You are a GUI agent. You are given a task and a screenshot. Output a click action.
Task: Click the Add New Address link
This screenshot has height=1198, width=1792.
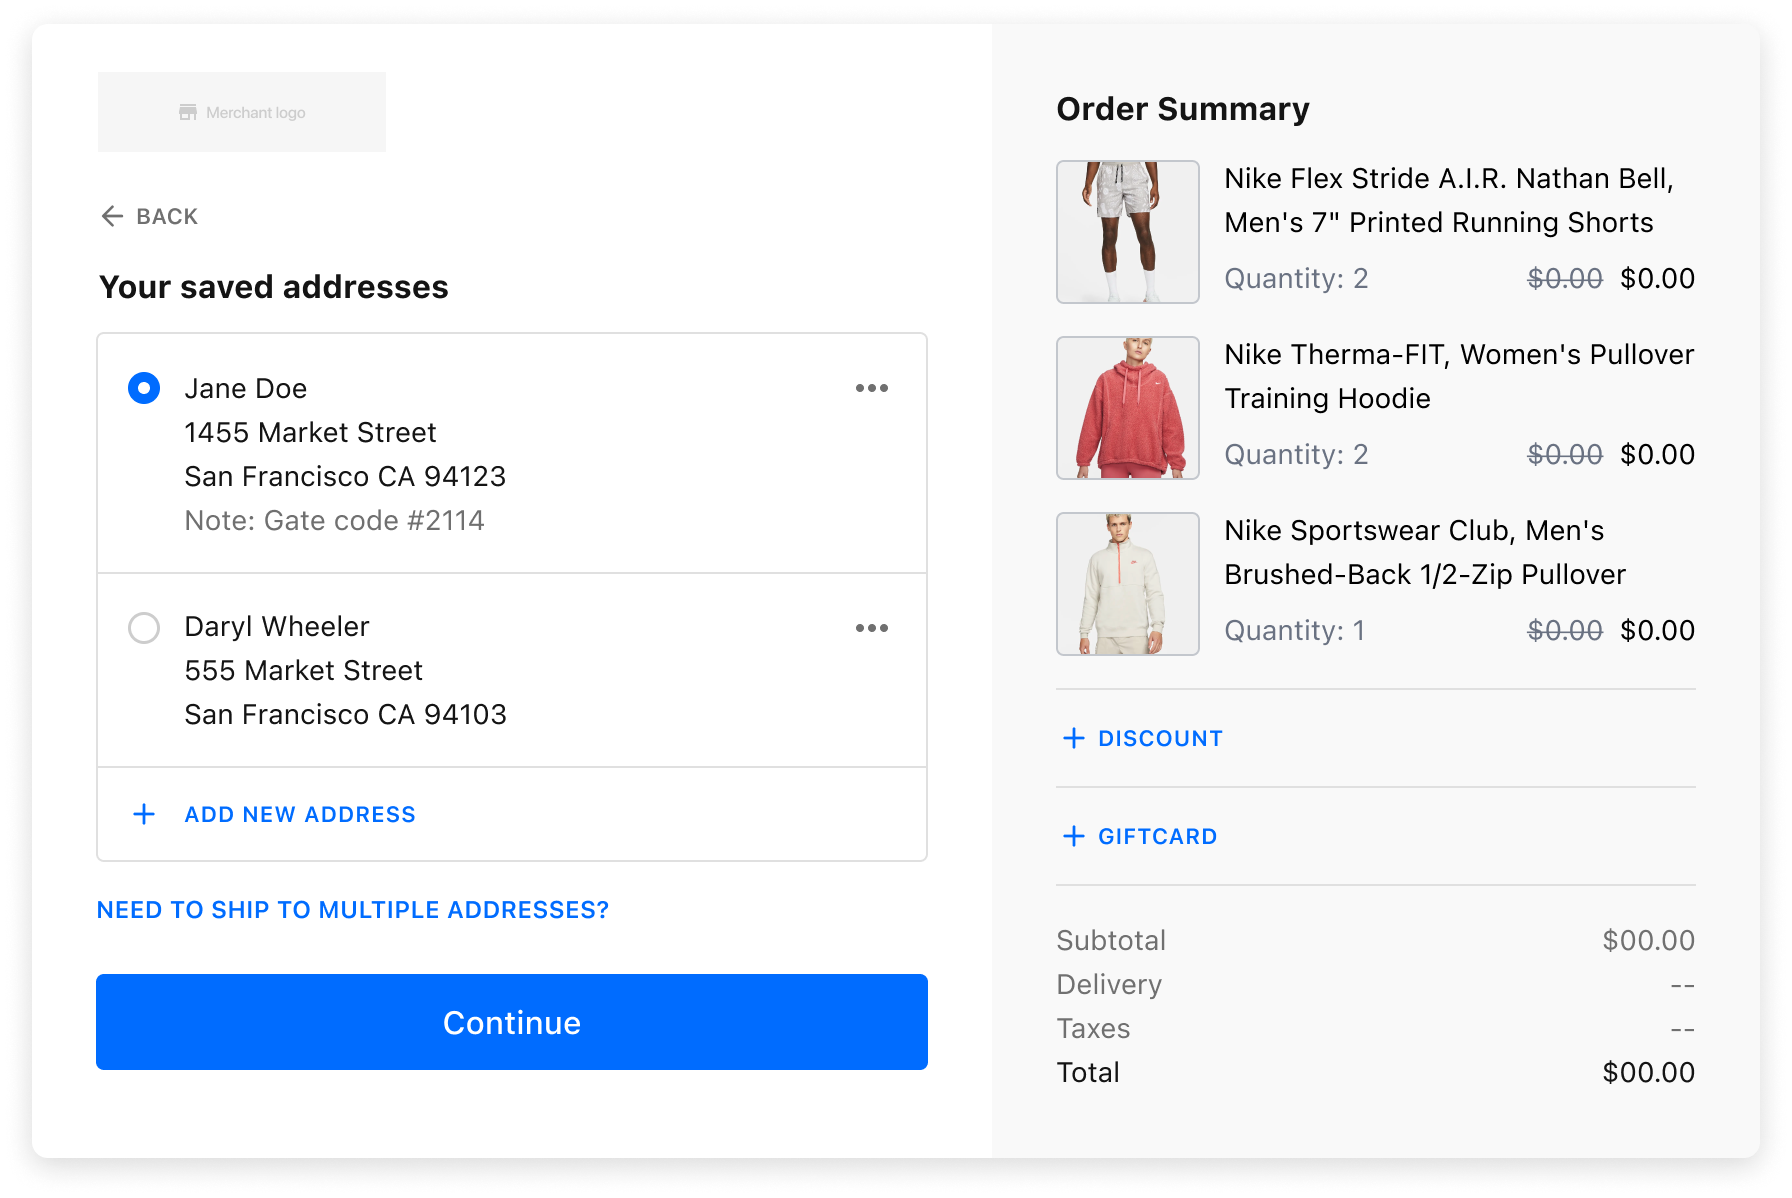300,814
